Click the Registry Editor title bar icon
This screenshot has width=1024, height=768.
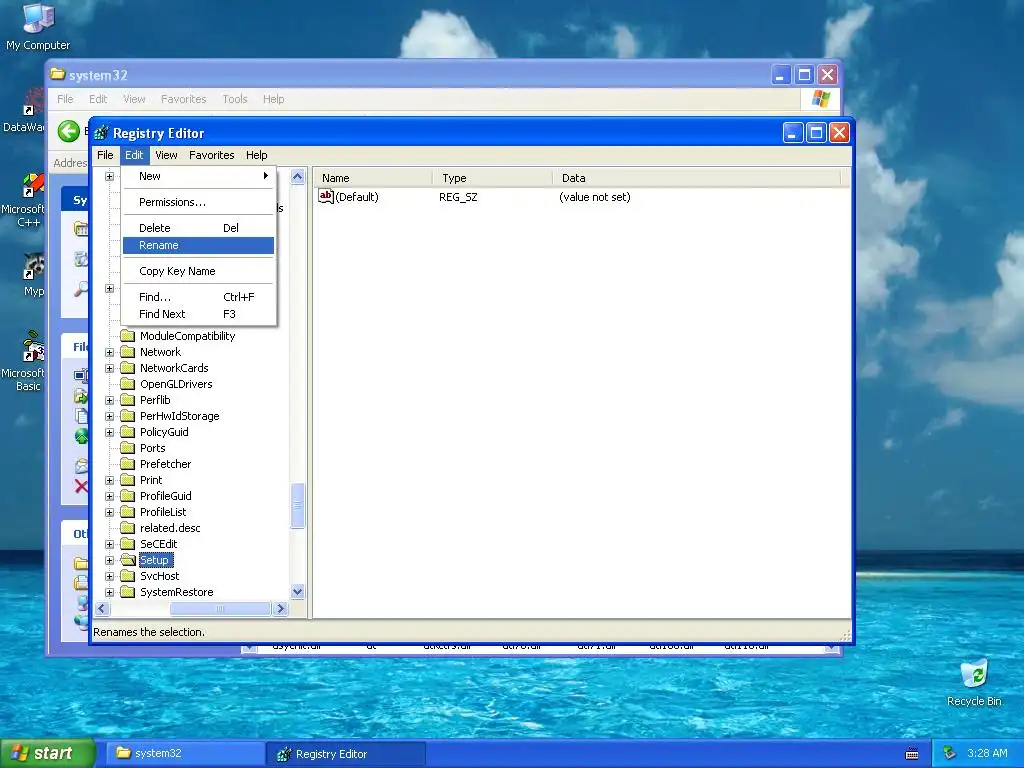coord(101,133)
